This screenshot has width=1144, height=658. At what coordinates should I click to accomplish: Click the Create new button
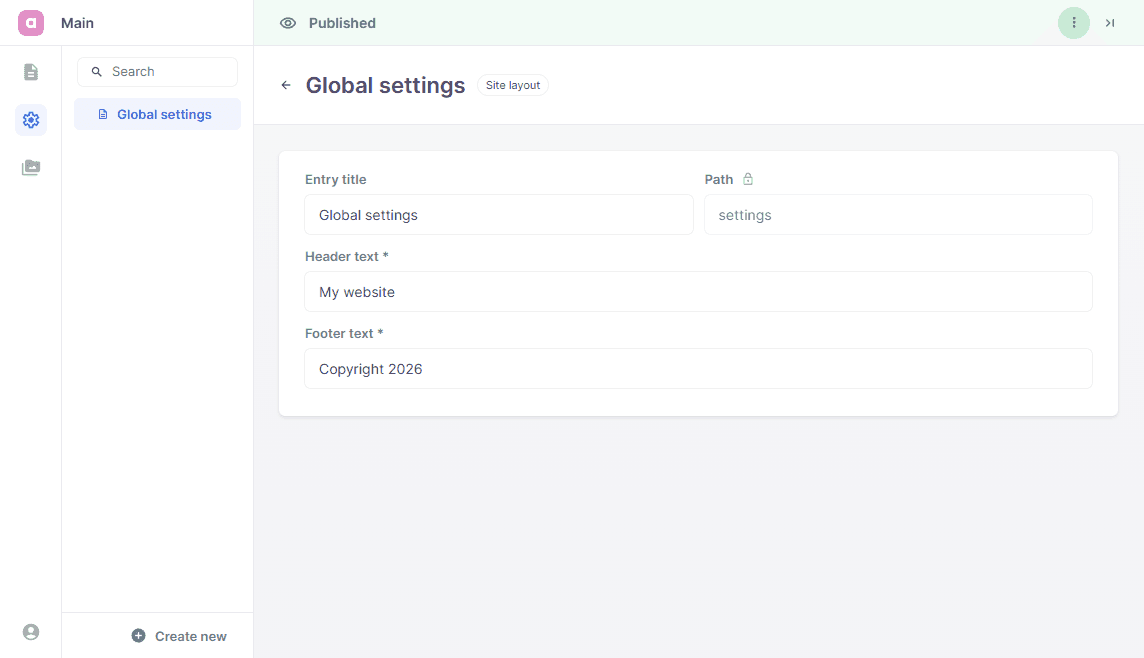click(179, 636)
